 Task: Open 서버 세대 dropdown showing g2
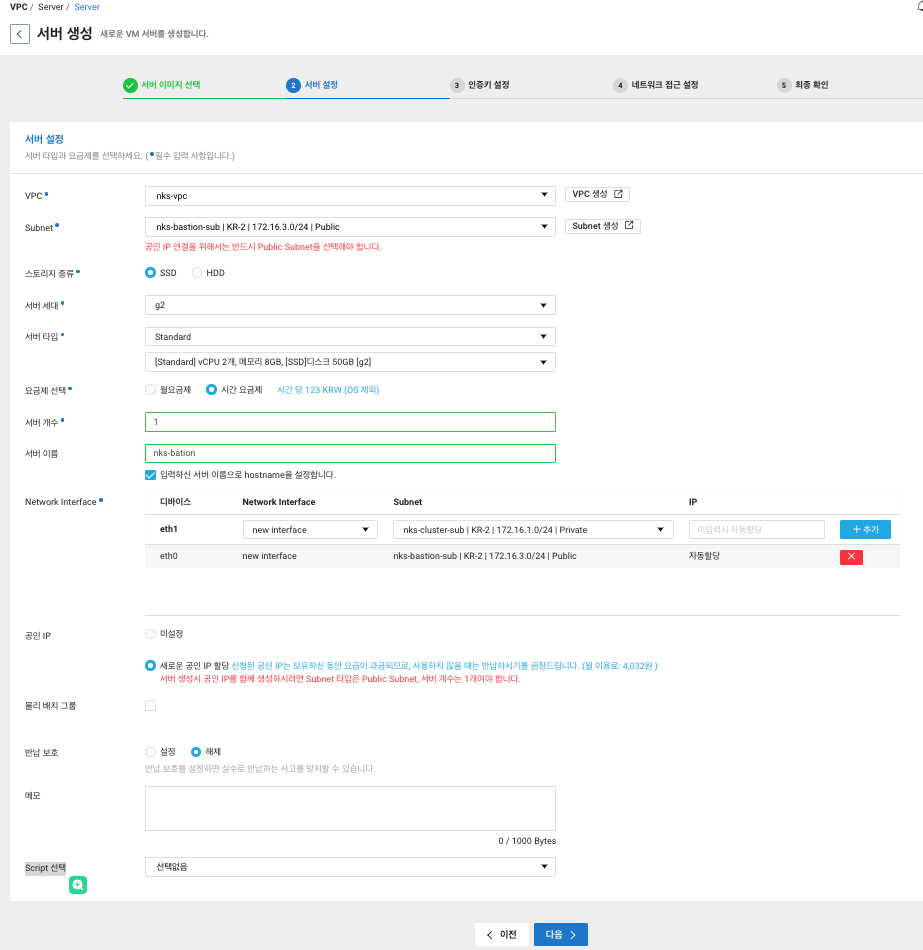350,305
